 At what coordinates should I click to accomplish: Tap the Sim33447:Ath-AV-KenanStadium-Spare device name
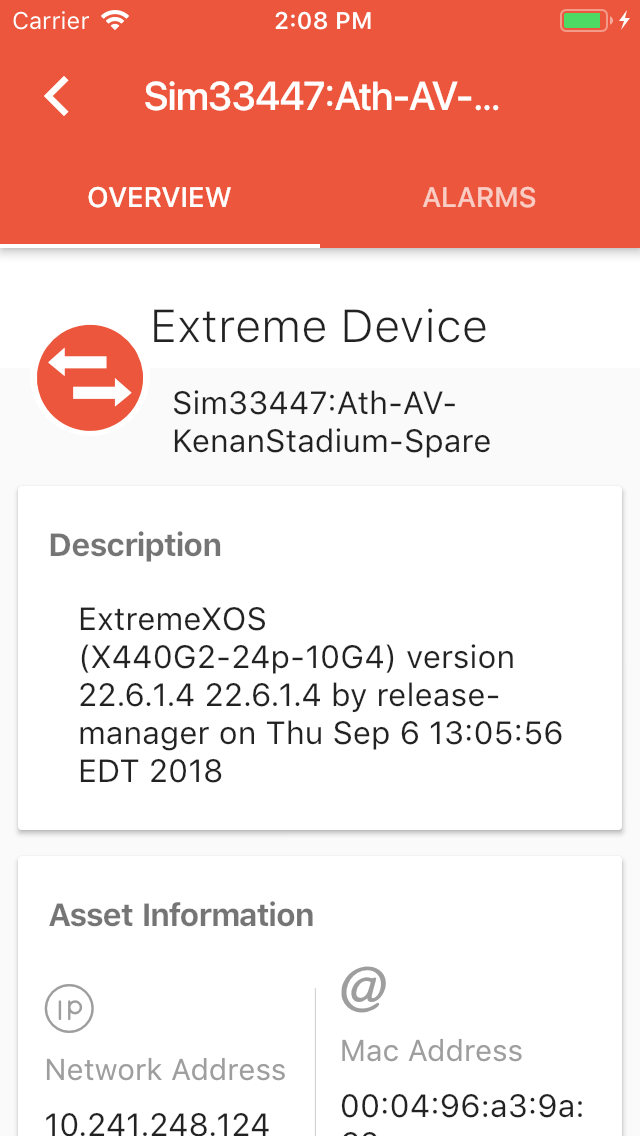click(x=331, y=422)
